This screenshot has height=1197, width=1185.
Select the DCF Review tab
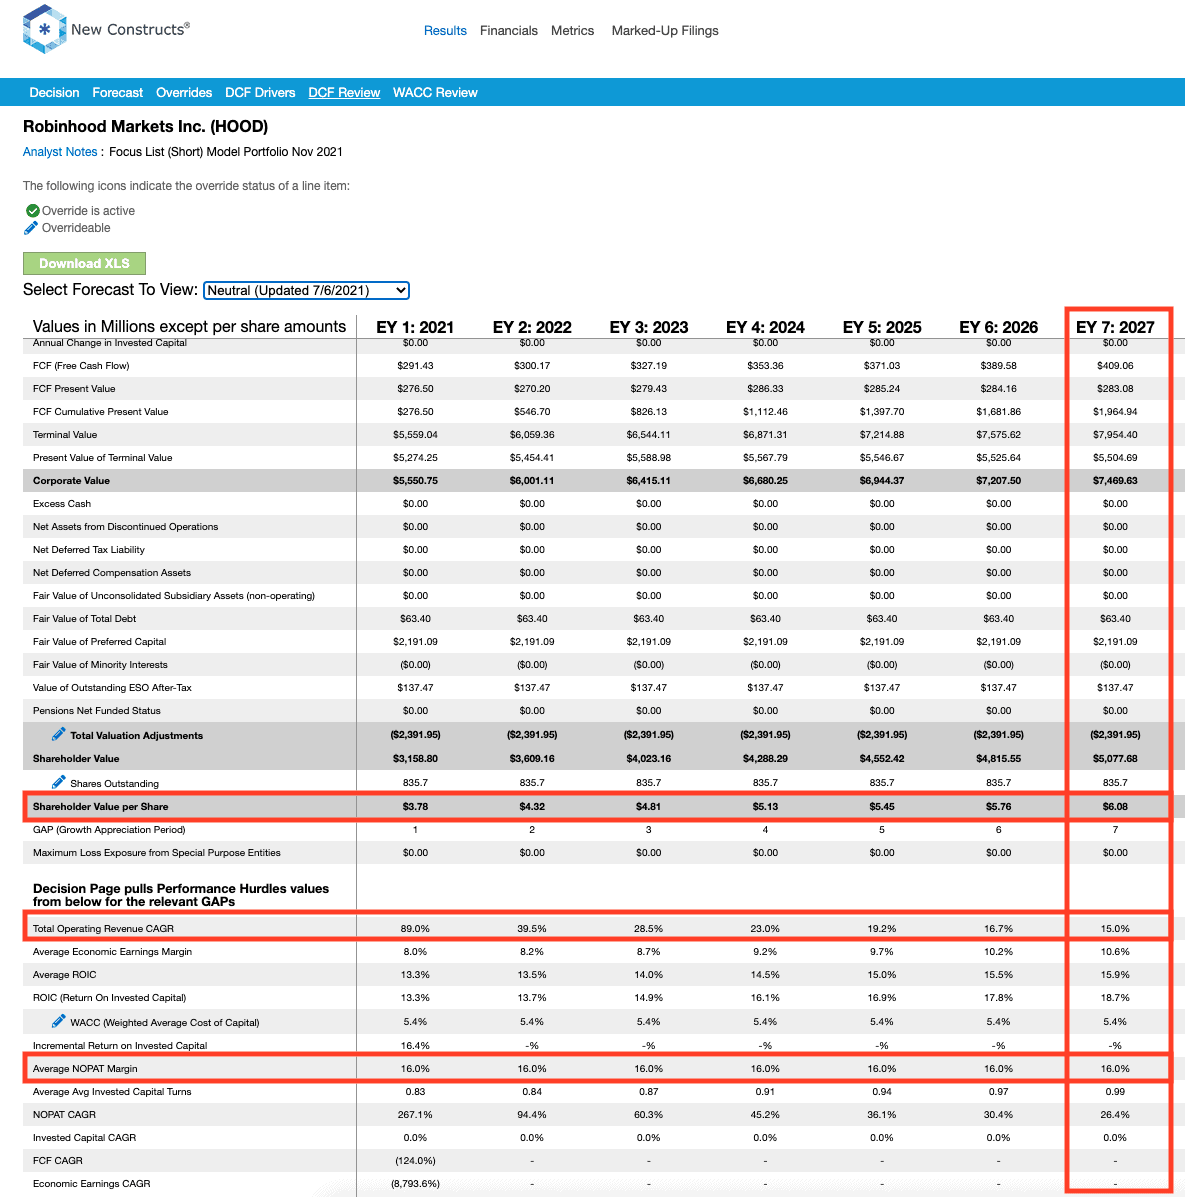344,92
